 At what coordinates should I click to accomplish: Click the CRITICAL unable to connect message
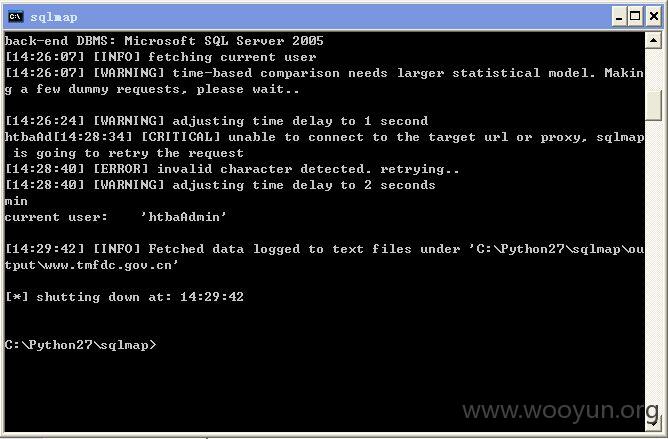point(325,145)
